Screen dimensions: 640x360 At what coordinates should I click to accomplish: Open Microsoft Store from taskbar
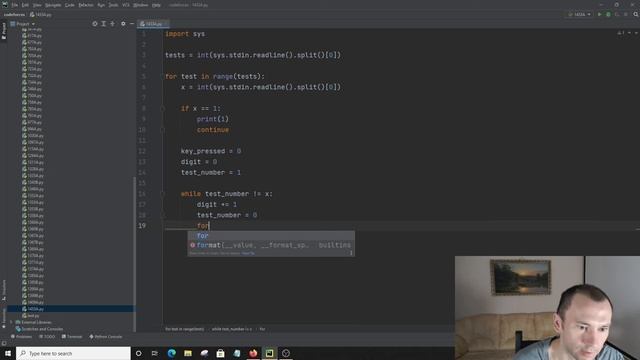click(x=220, y=353)
